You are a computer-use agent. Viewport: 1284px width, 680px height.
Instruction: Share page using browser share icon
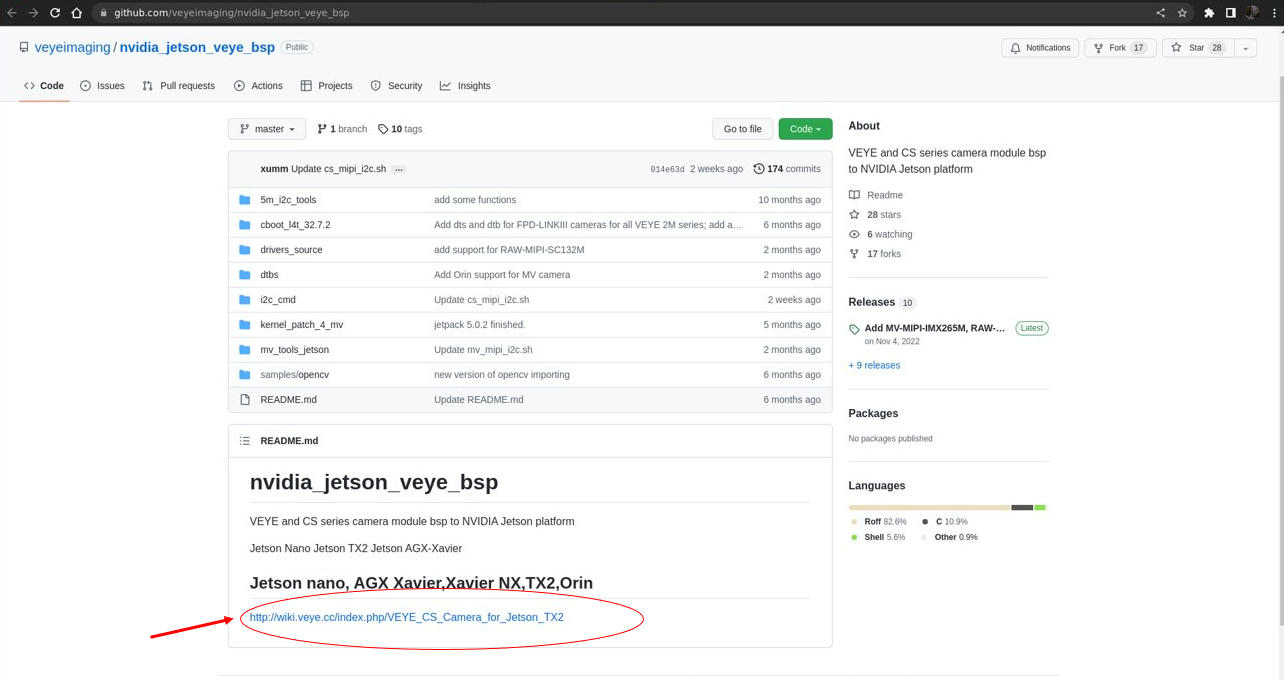coord(1160,13)
